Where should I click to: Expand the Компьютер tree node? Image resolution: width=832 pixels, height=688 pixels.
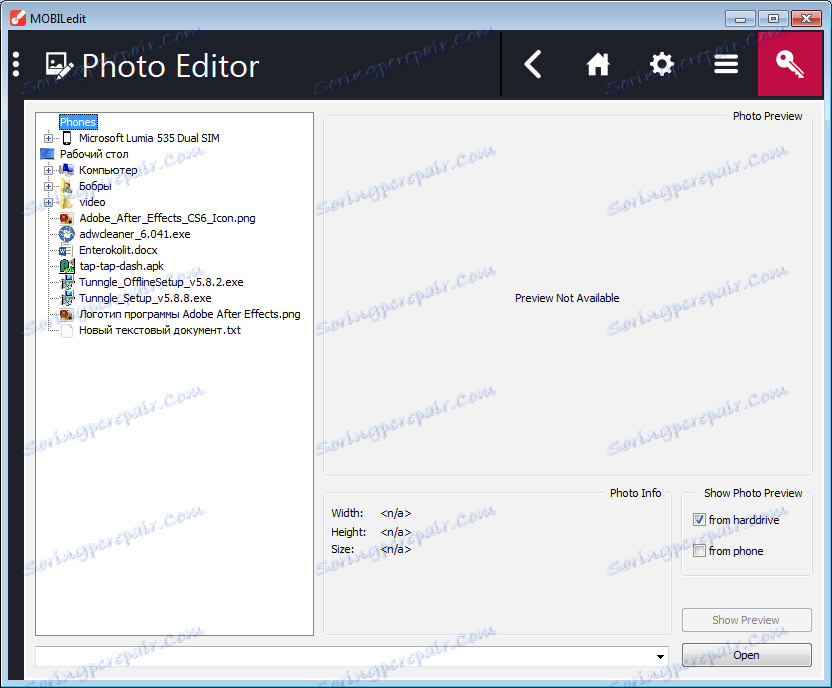pyautogui.click(x=48, y=170)
